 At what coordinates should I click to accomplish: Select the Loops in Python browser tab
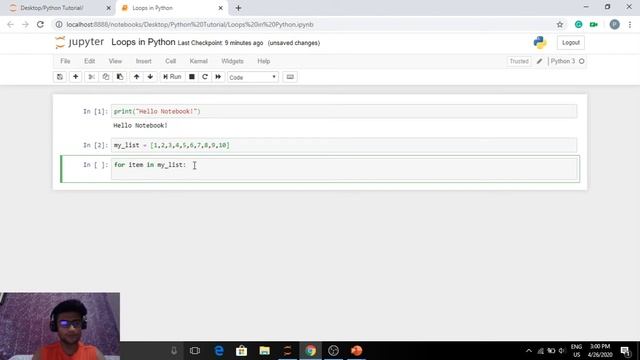tap(171, 8)
